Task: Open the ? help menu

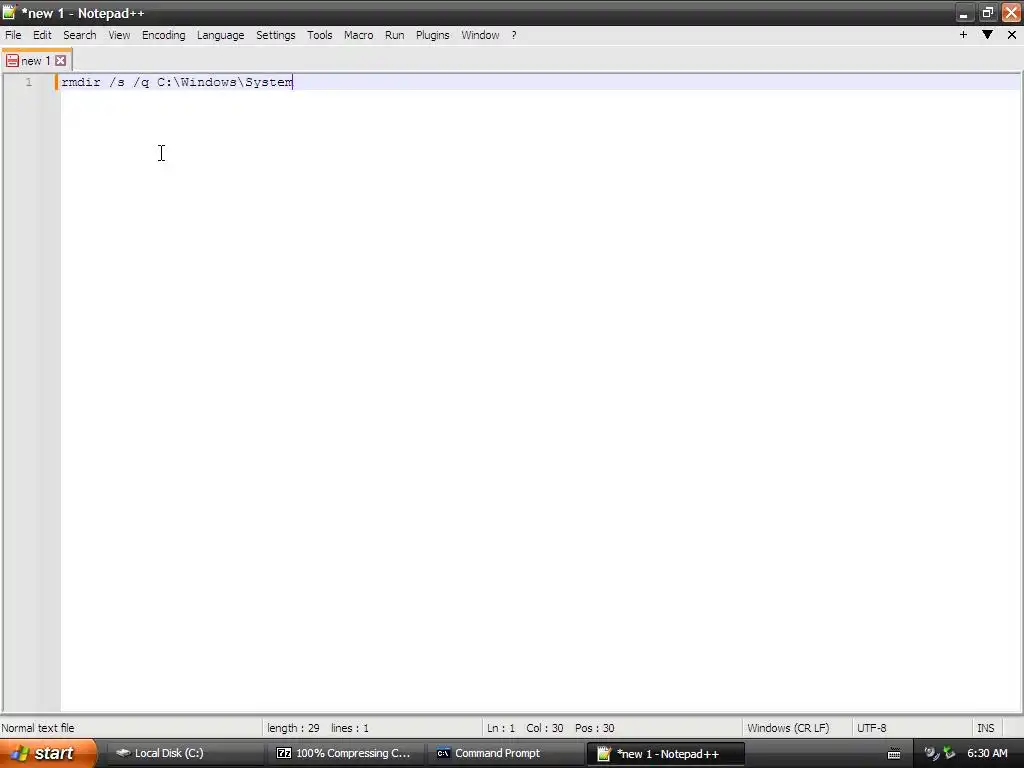Action: (514, 35)
